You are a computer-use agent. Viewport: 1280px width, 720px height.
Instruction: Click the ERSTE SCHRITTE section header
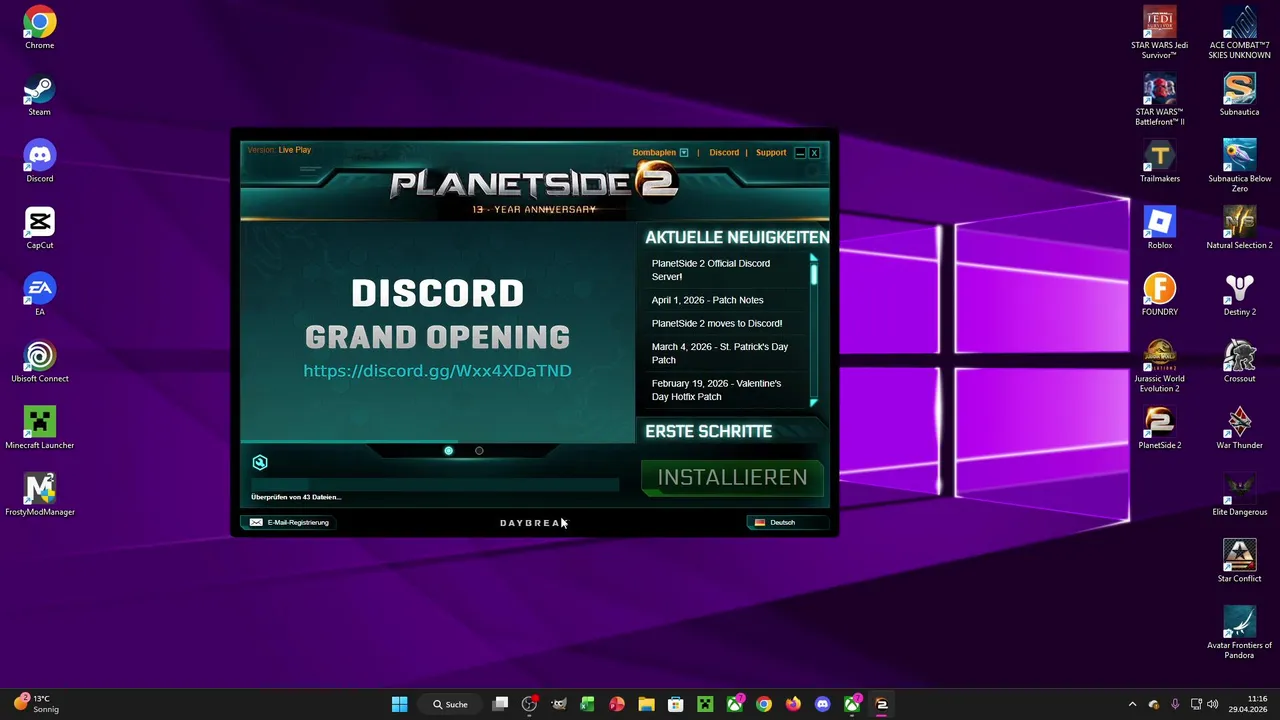coord(709,432)
